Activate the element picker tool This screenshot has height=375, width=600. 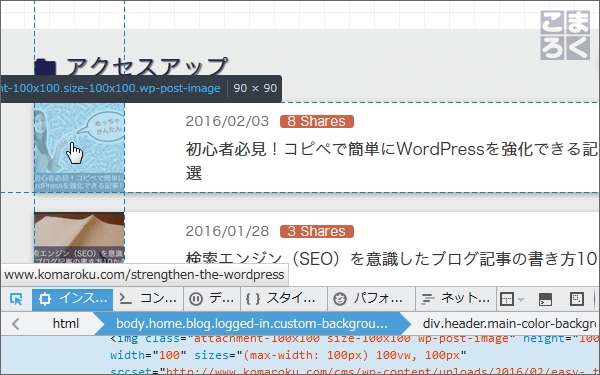16,299
